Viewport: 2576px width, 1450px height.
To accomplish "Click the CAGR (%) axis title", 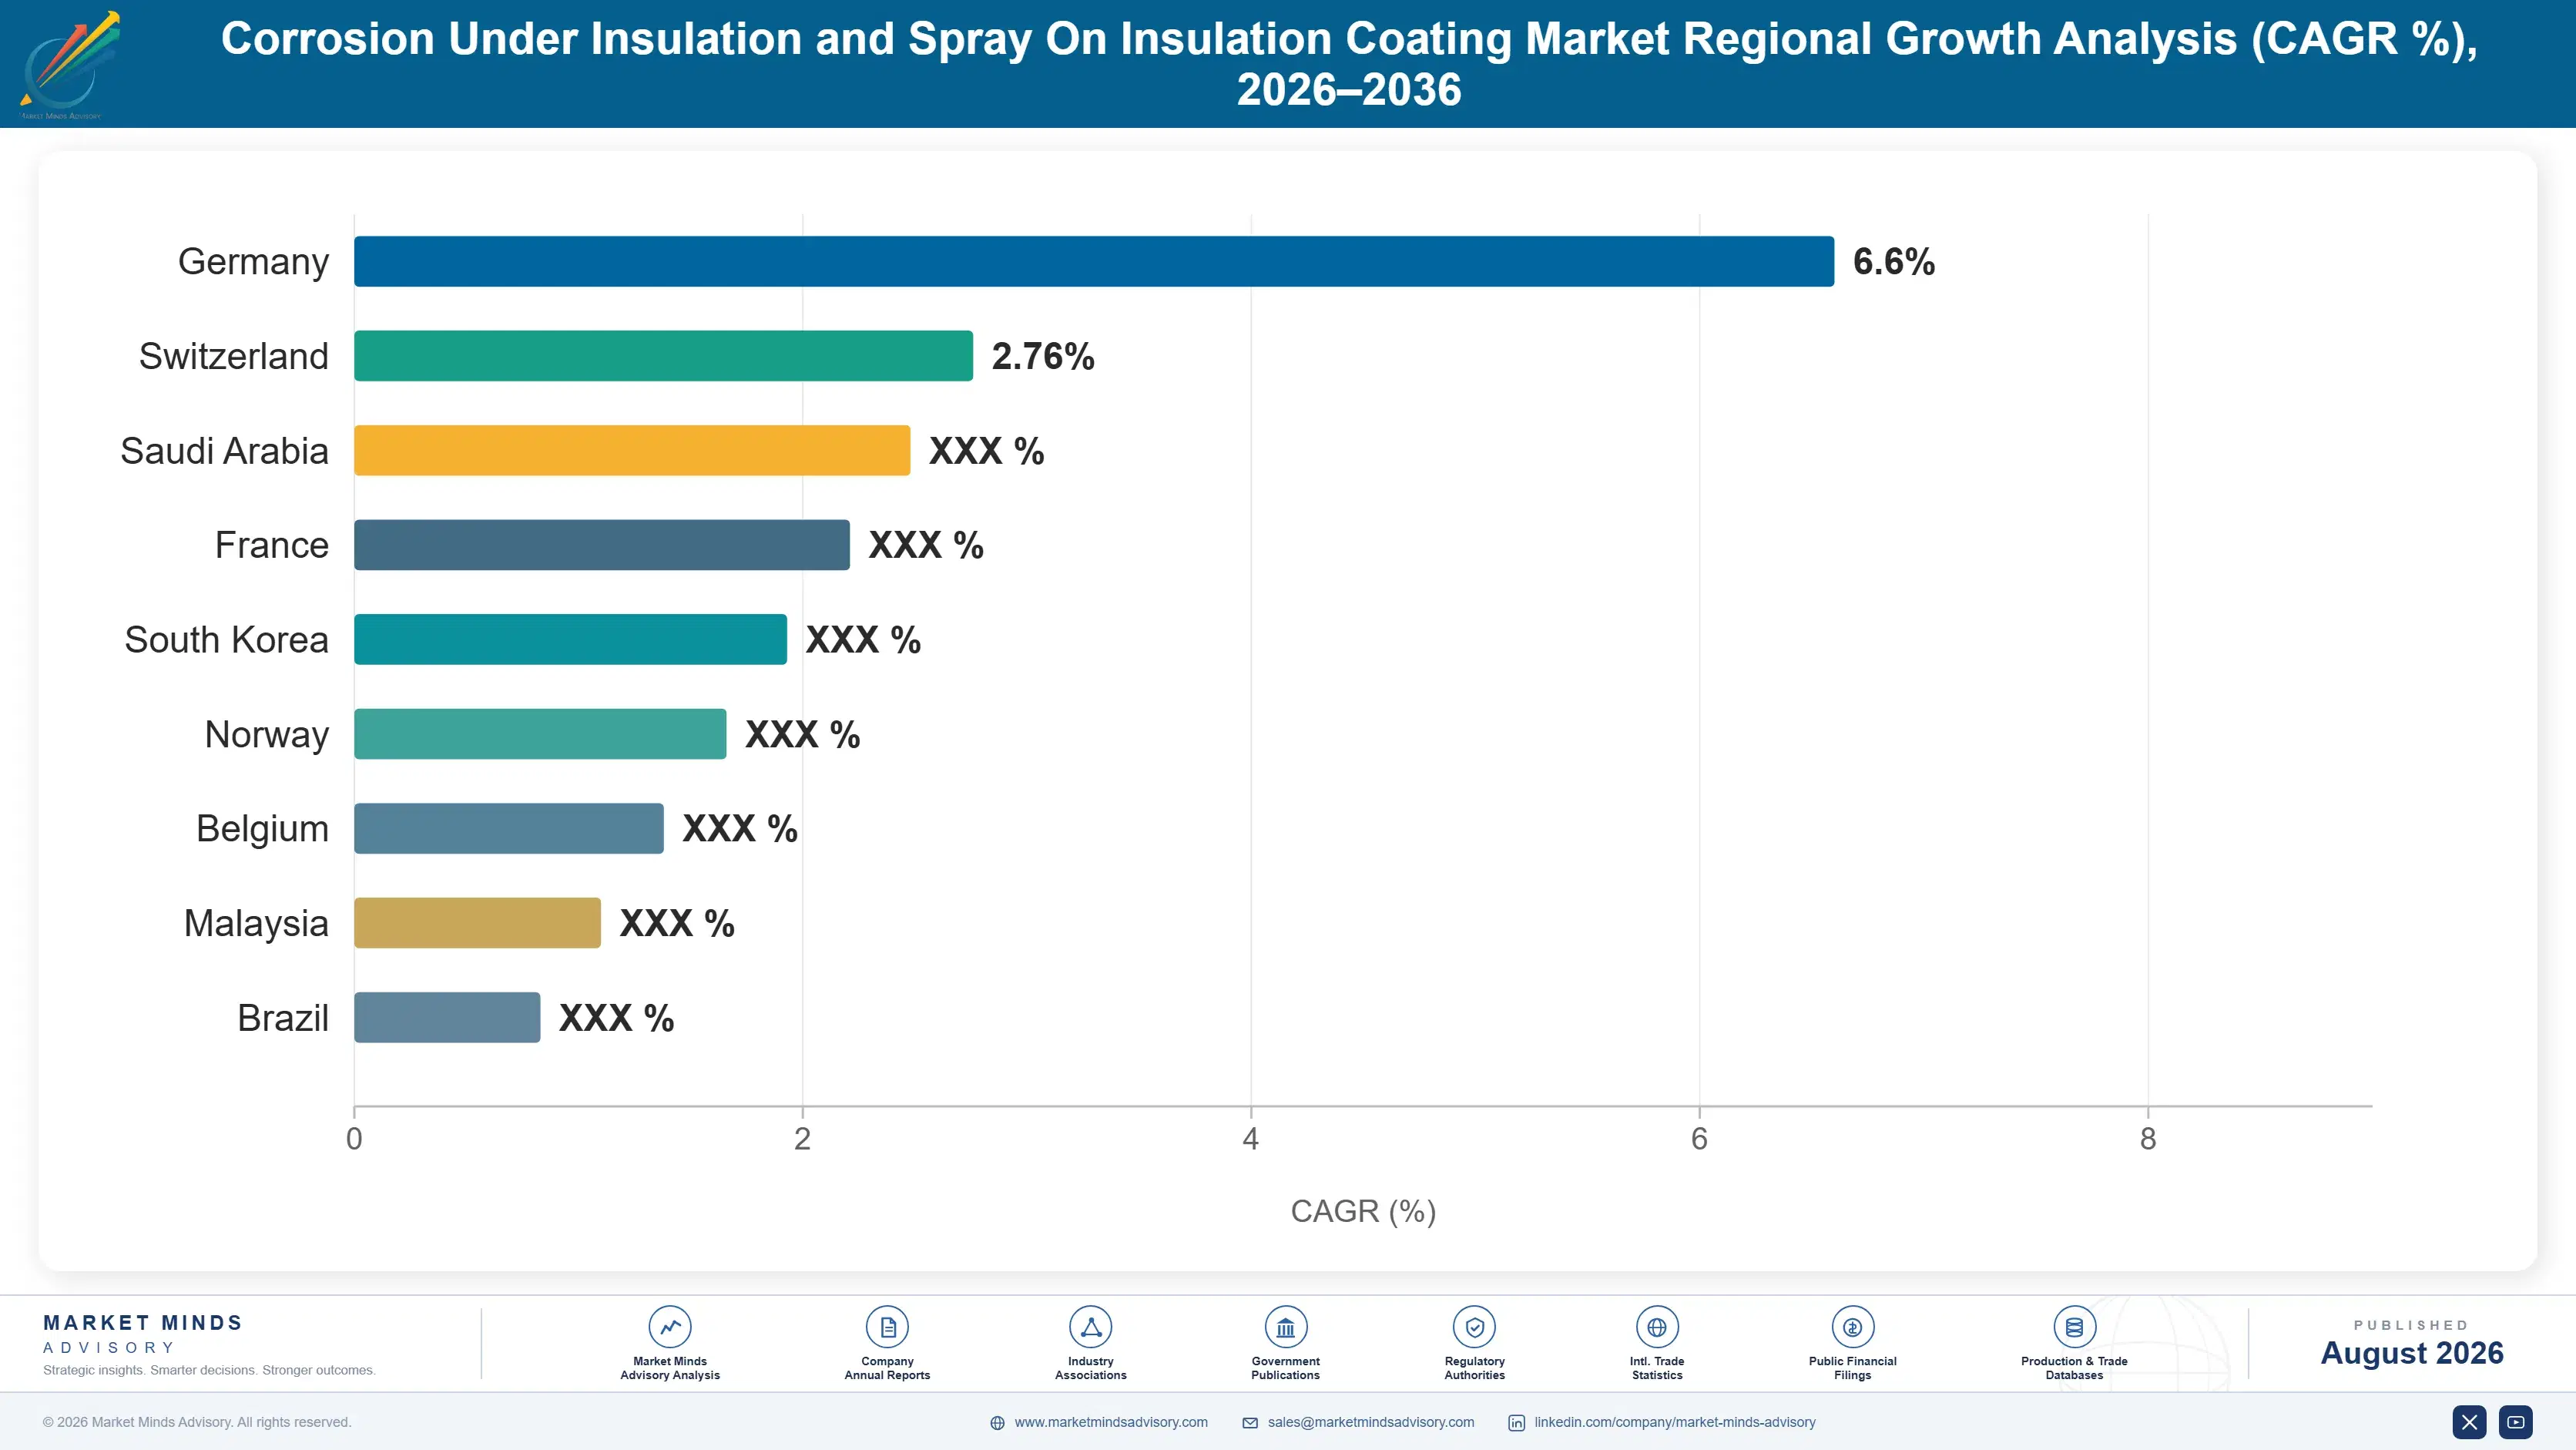I will click(1363, 1211).
